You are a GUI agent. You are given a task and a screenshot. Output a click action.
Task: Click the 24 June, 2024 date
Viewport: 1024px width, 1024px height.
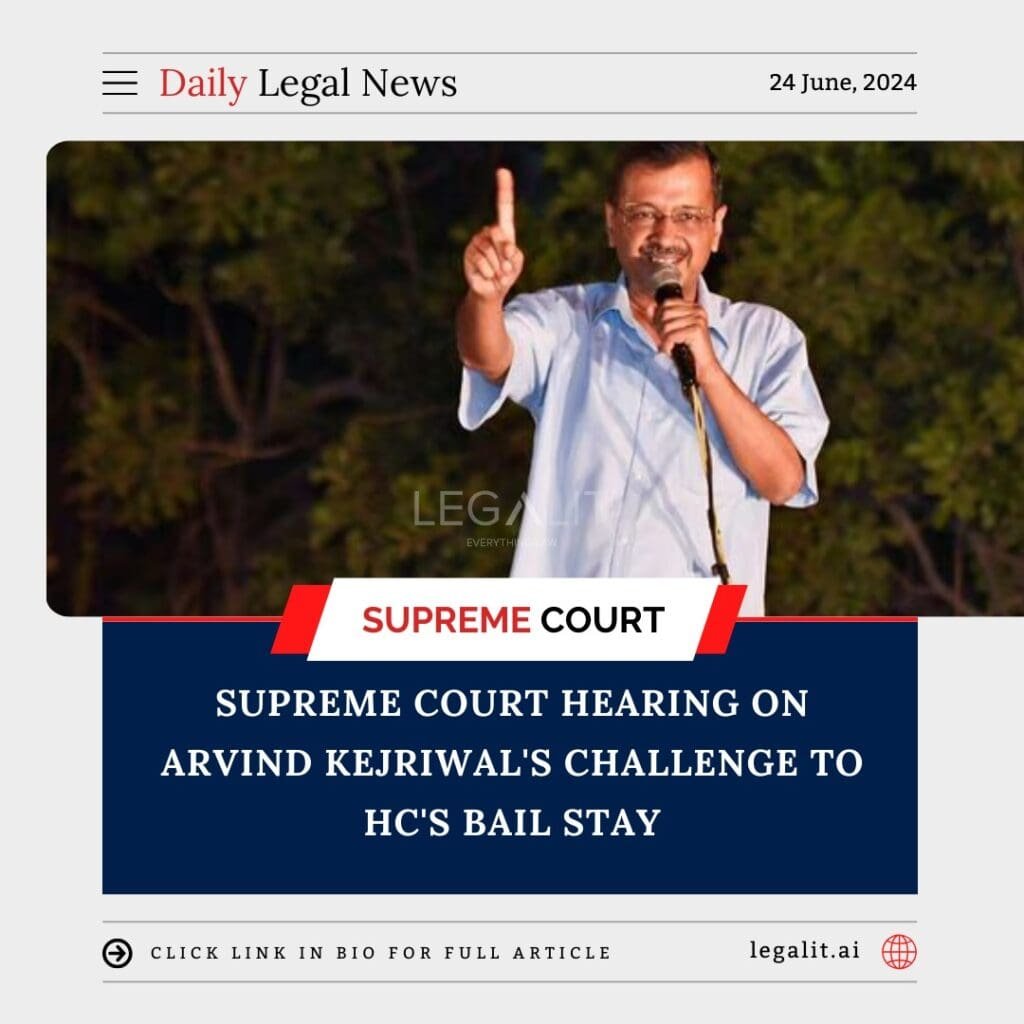tap(842, 82)
